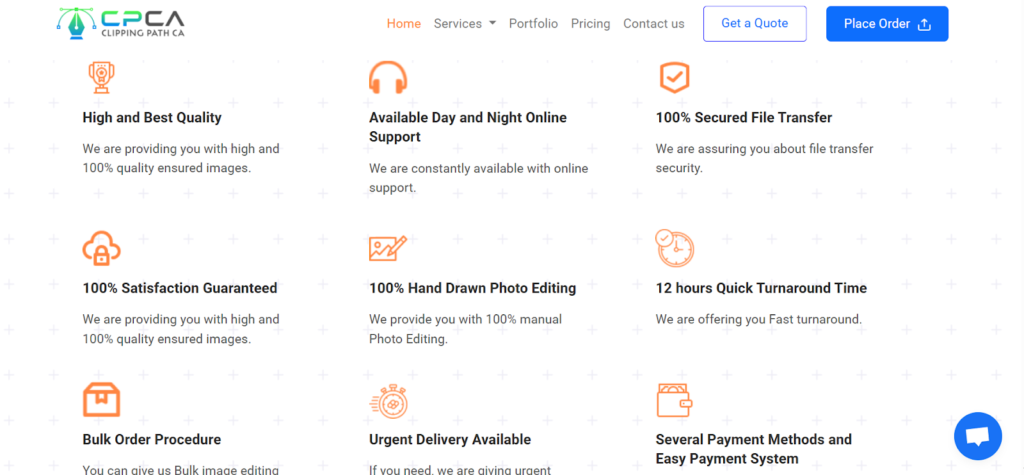Screen dimensions: 1024x475
Task: Click the trophy icon above High and Best Quality
Action: coord(101,77)
